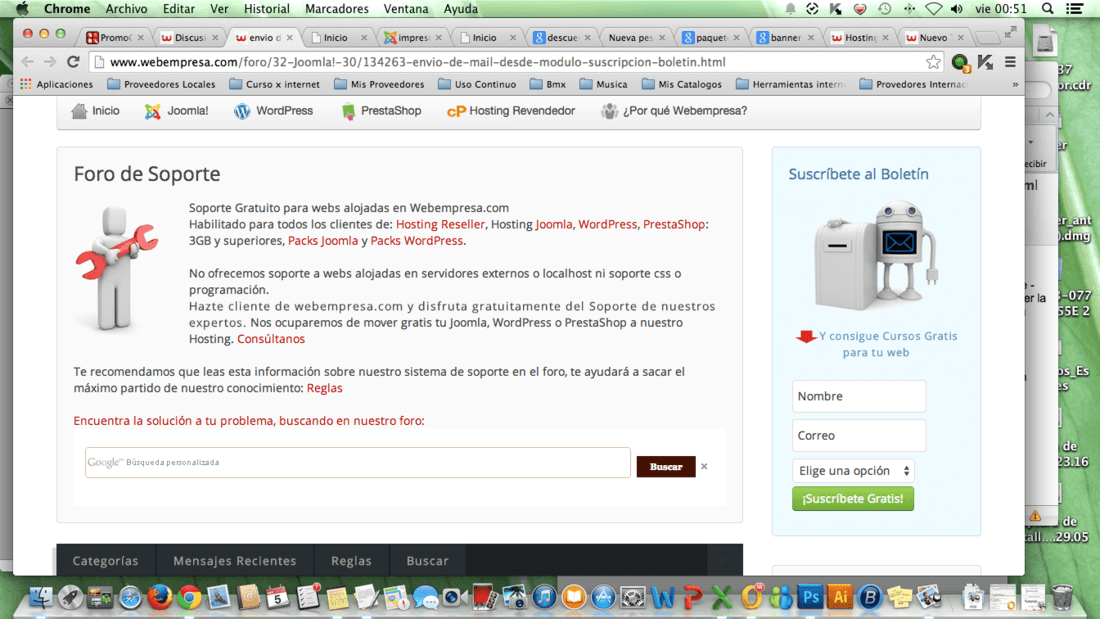
Task: Click the Buscar search button
Action: (x=666, y=467)
